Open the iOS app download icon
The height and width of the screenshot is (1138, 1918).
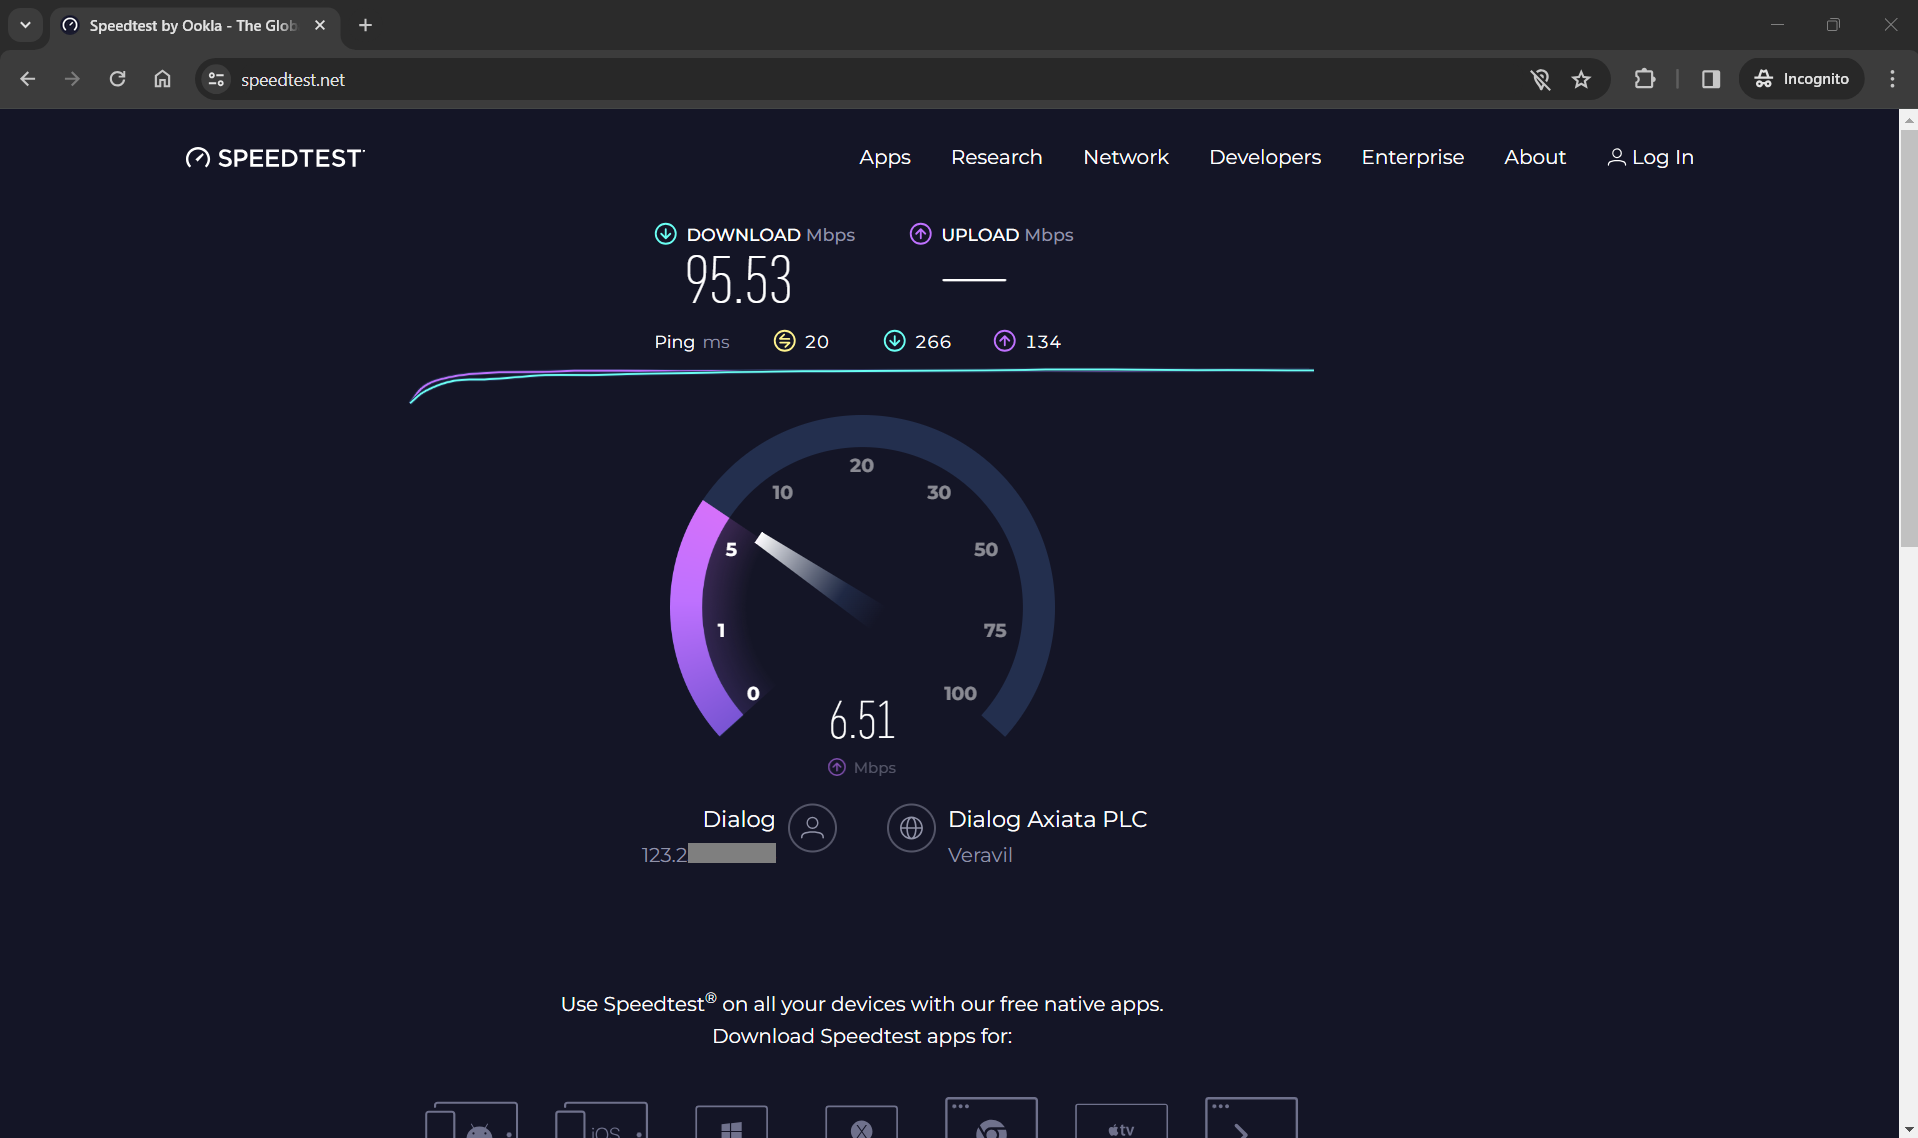(601, 1120)
